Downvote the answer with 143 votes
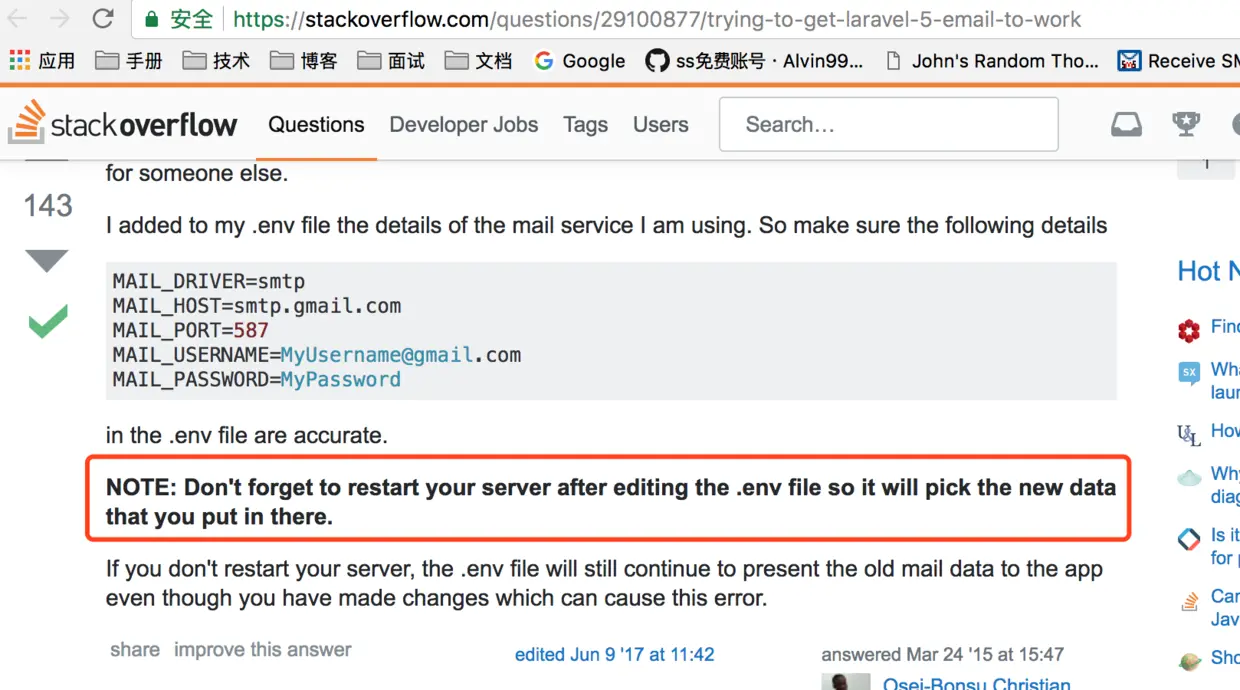This screenshot has width=1240, height=690. (47, 260)
